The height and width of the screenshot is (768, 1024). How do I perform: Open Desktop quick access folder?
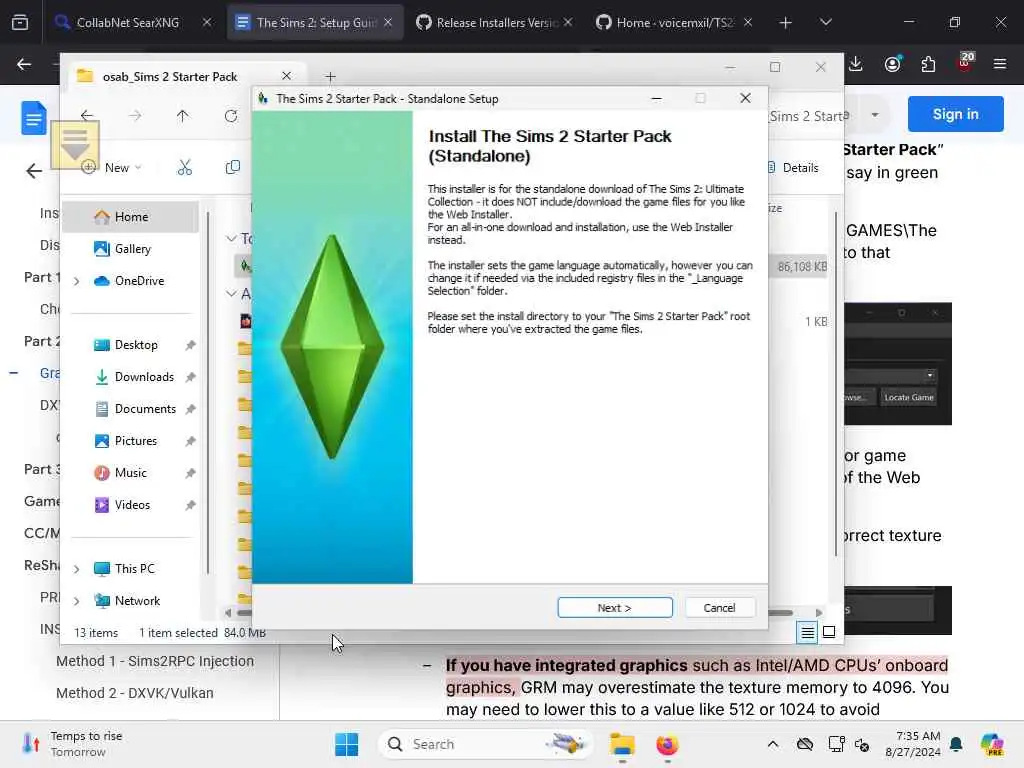coord(136,345)
